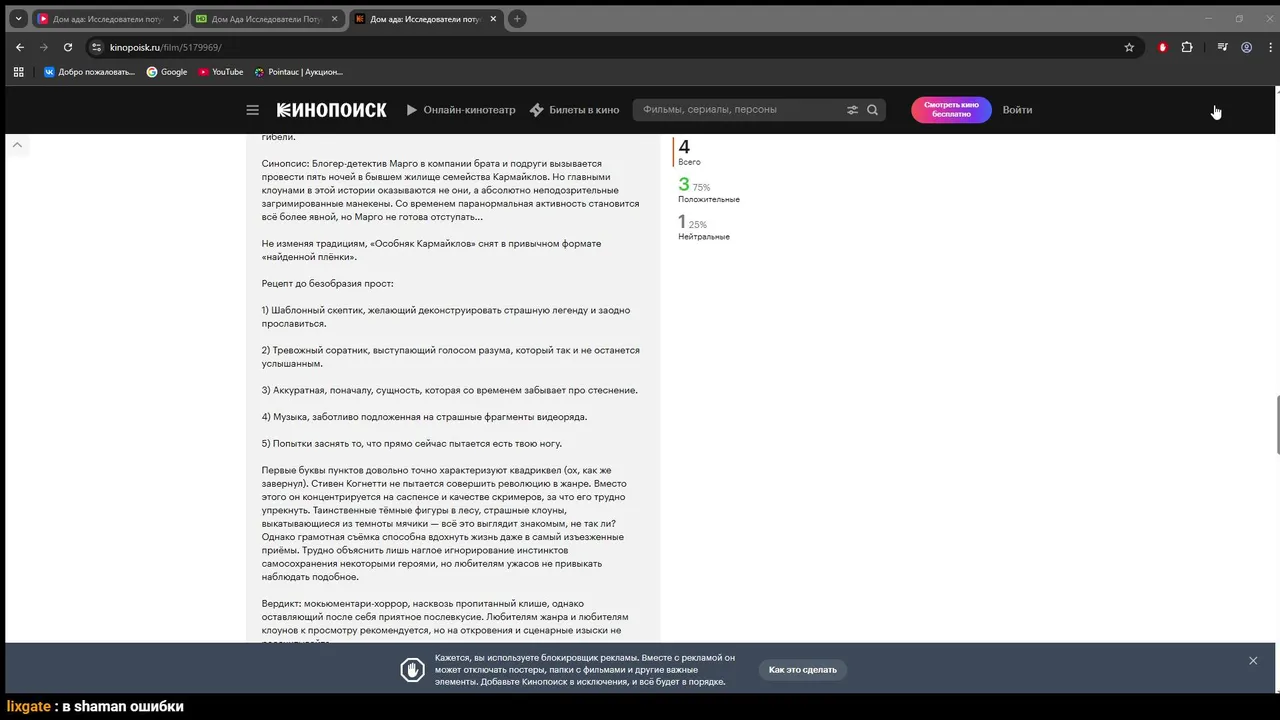Show the 3 Положительные reviews

(709, 189)
